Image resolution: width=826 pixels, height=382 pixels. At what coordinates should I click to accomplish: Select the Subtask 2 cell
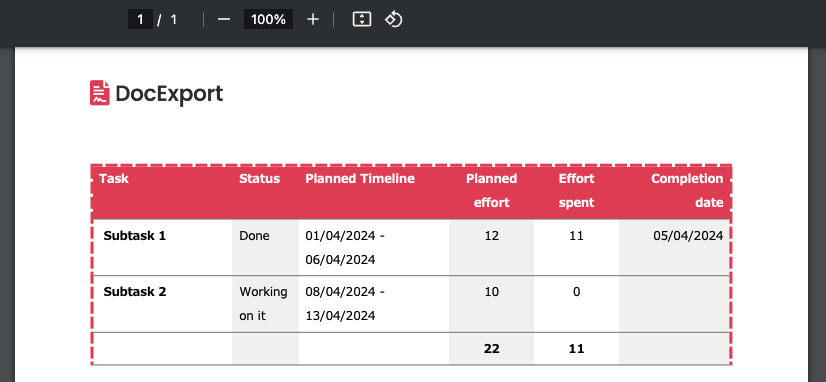(162, 303)
